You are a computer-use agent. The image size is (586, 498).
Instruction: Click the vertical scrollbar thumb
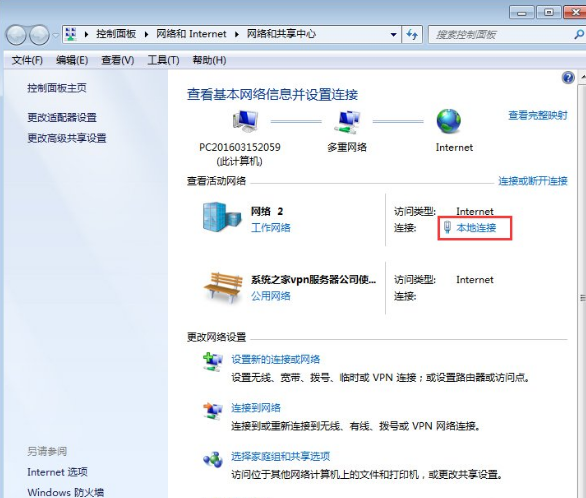coord(583,298)
